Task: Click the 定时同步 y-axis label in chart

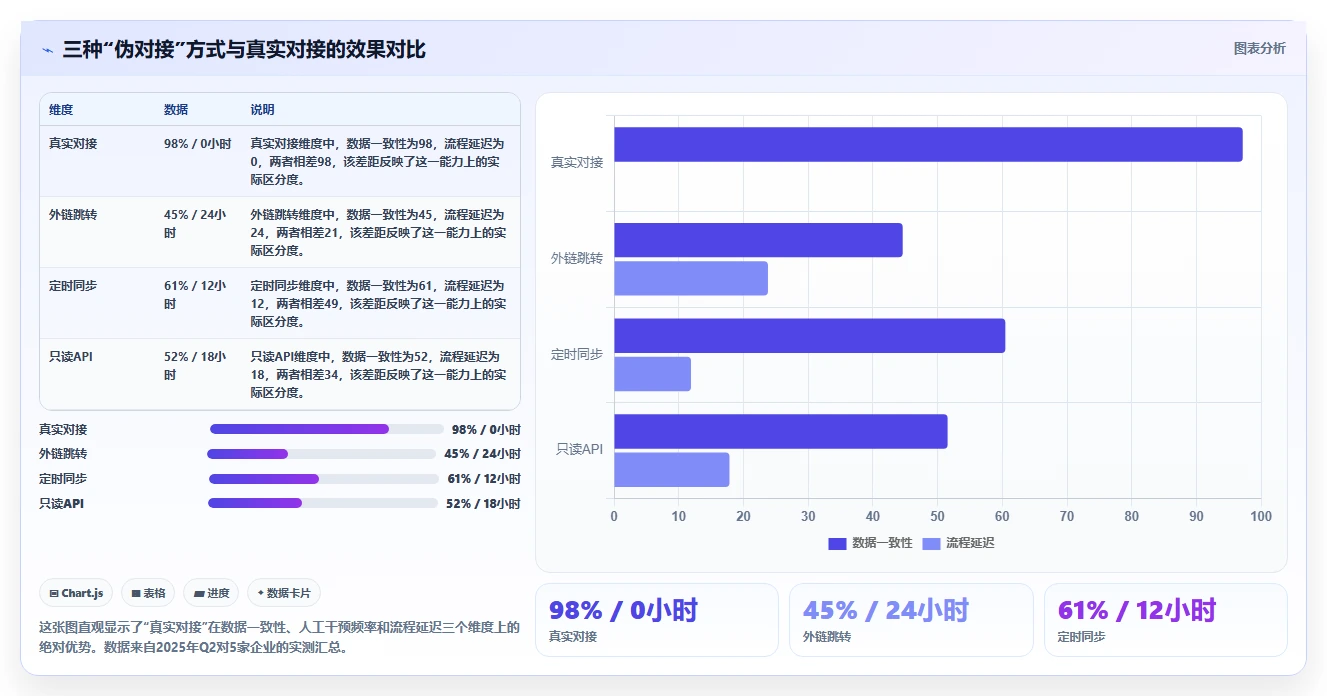Action: point(577,354)
